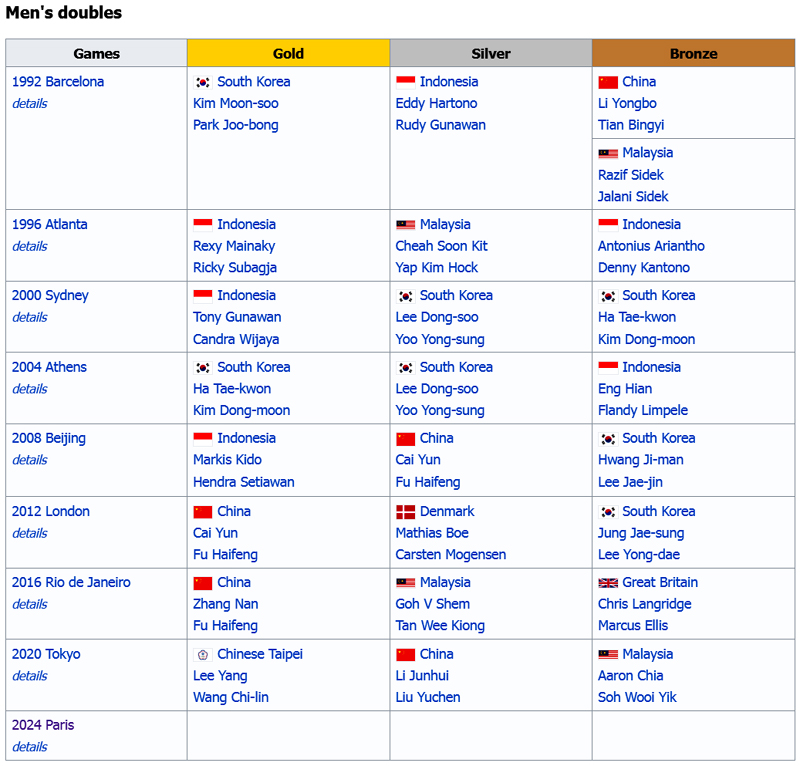Open the Chinese Taipei country link
800x766 pixels.
(260, 654)
